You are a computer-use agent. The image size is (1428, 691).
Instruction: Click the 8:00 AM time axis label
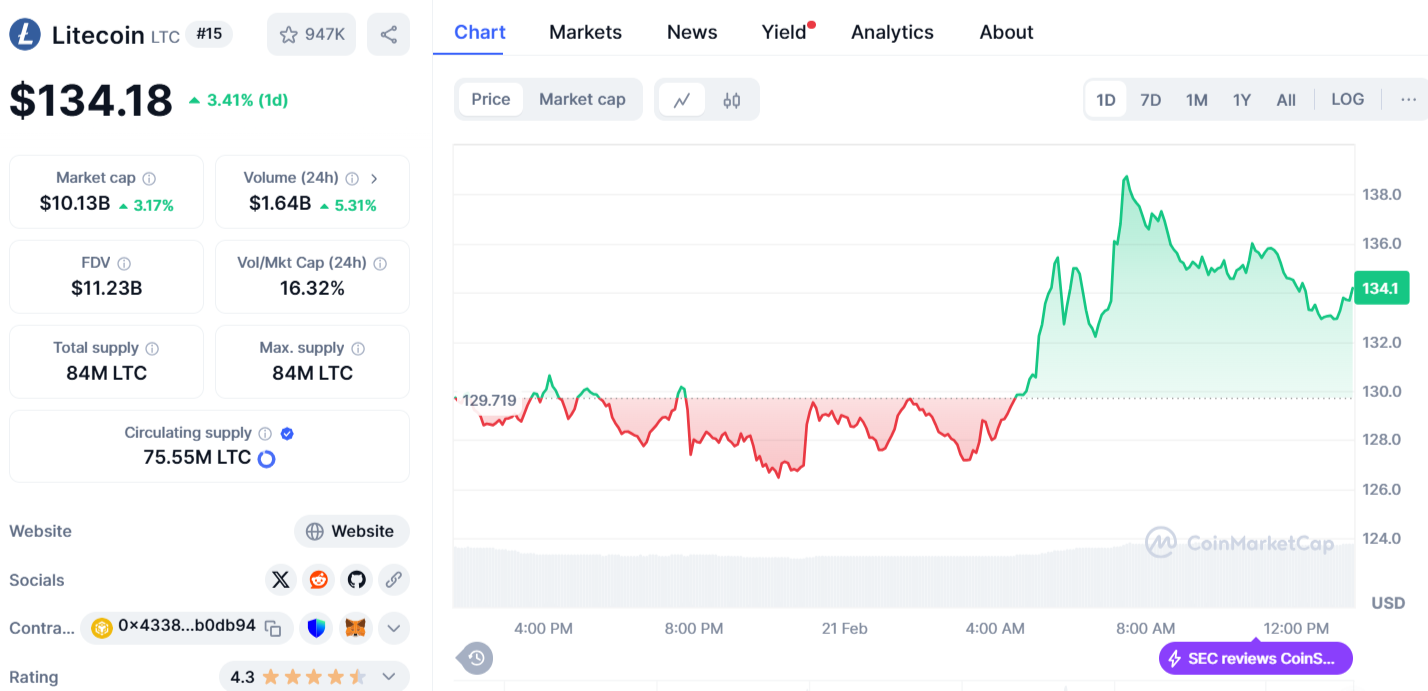(1146, 628)
